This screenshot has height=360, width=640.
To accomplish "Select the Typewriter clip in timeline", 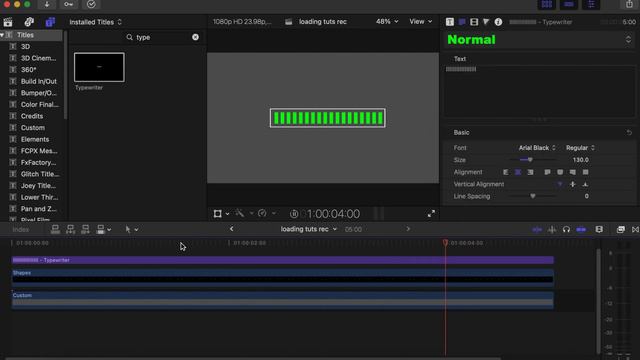I will click(x=282, y=260).
